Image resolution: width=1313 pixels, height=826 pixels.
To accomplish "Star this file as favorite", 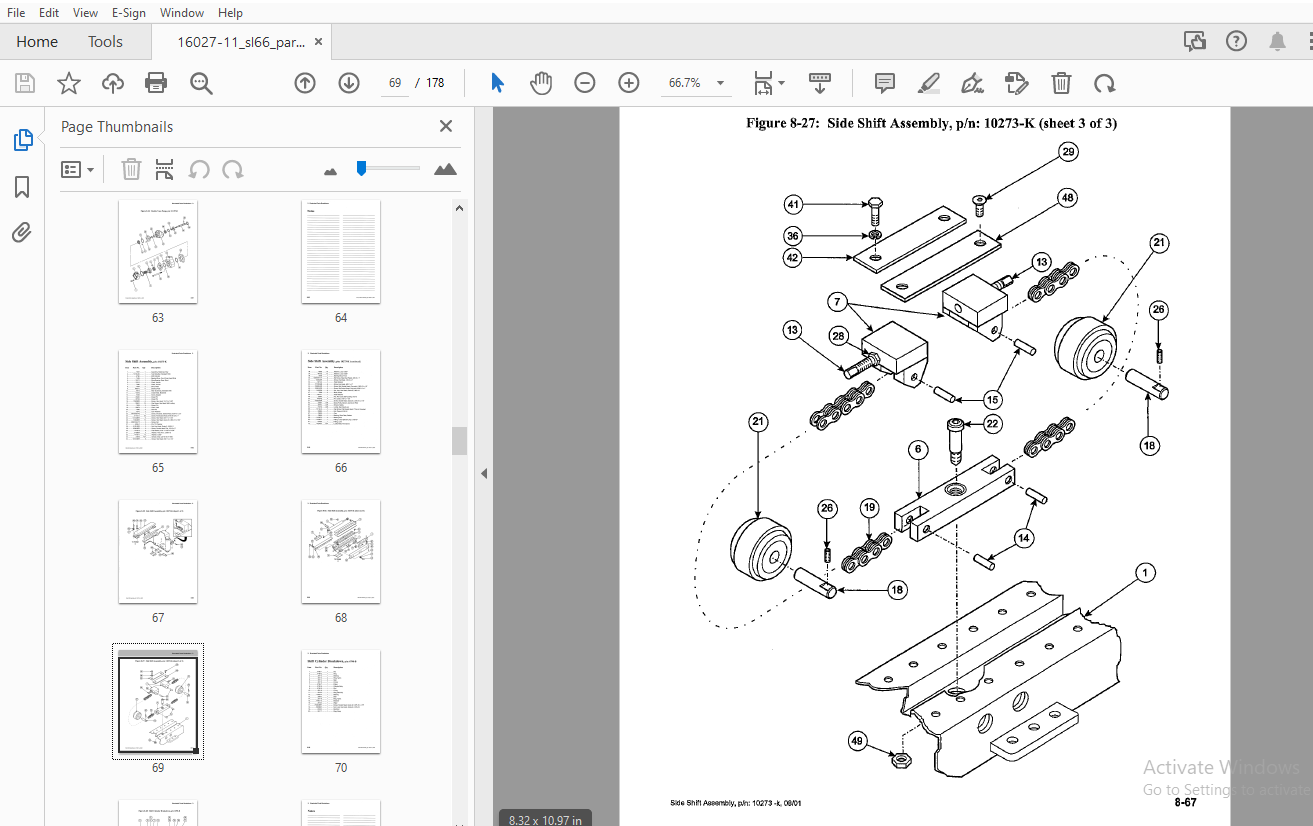I will (69, 83).
